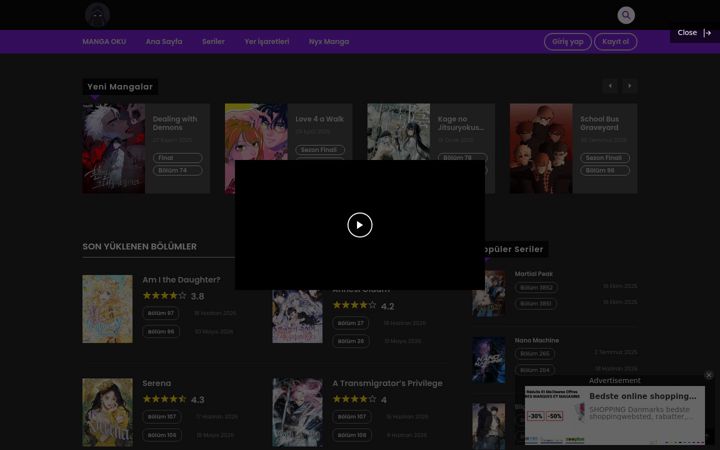Play the video in the center popup
The width and height of the screenshot is (720, 450).
coord(360,225)
